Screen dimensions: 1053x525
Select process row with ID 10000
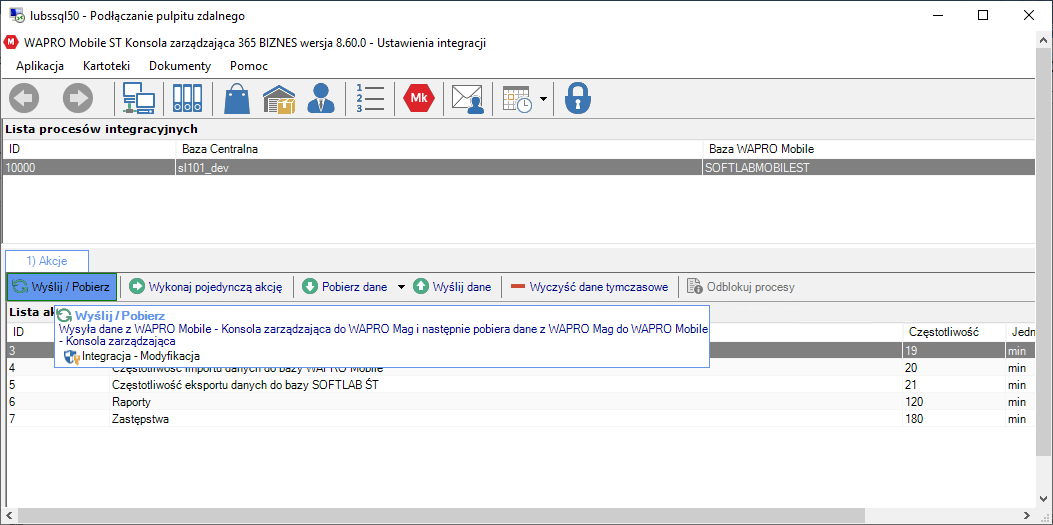coord(521,168)
